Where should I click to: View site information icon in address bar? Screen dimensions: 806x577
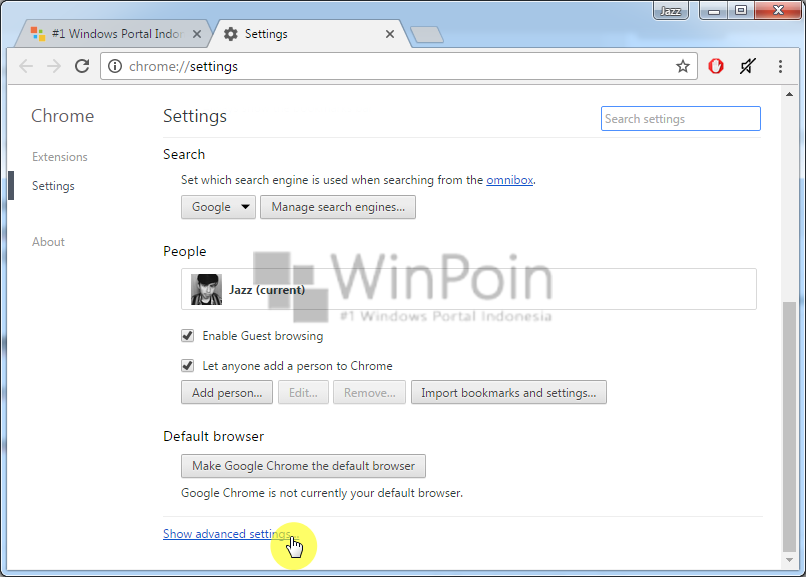point(115,66)
